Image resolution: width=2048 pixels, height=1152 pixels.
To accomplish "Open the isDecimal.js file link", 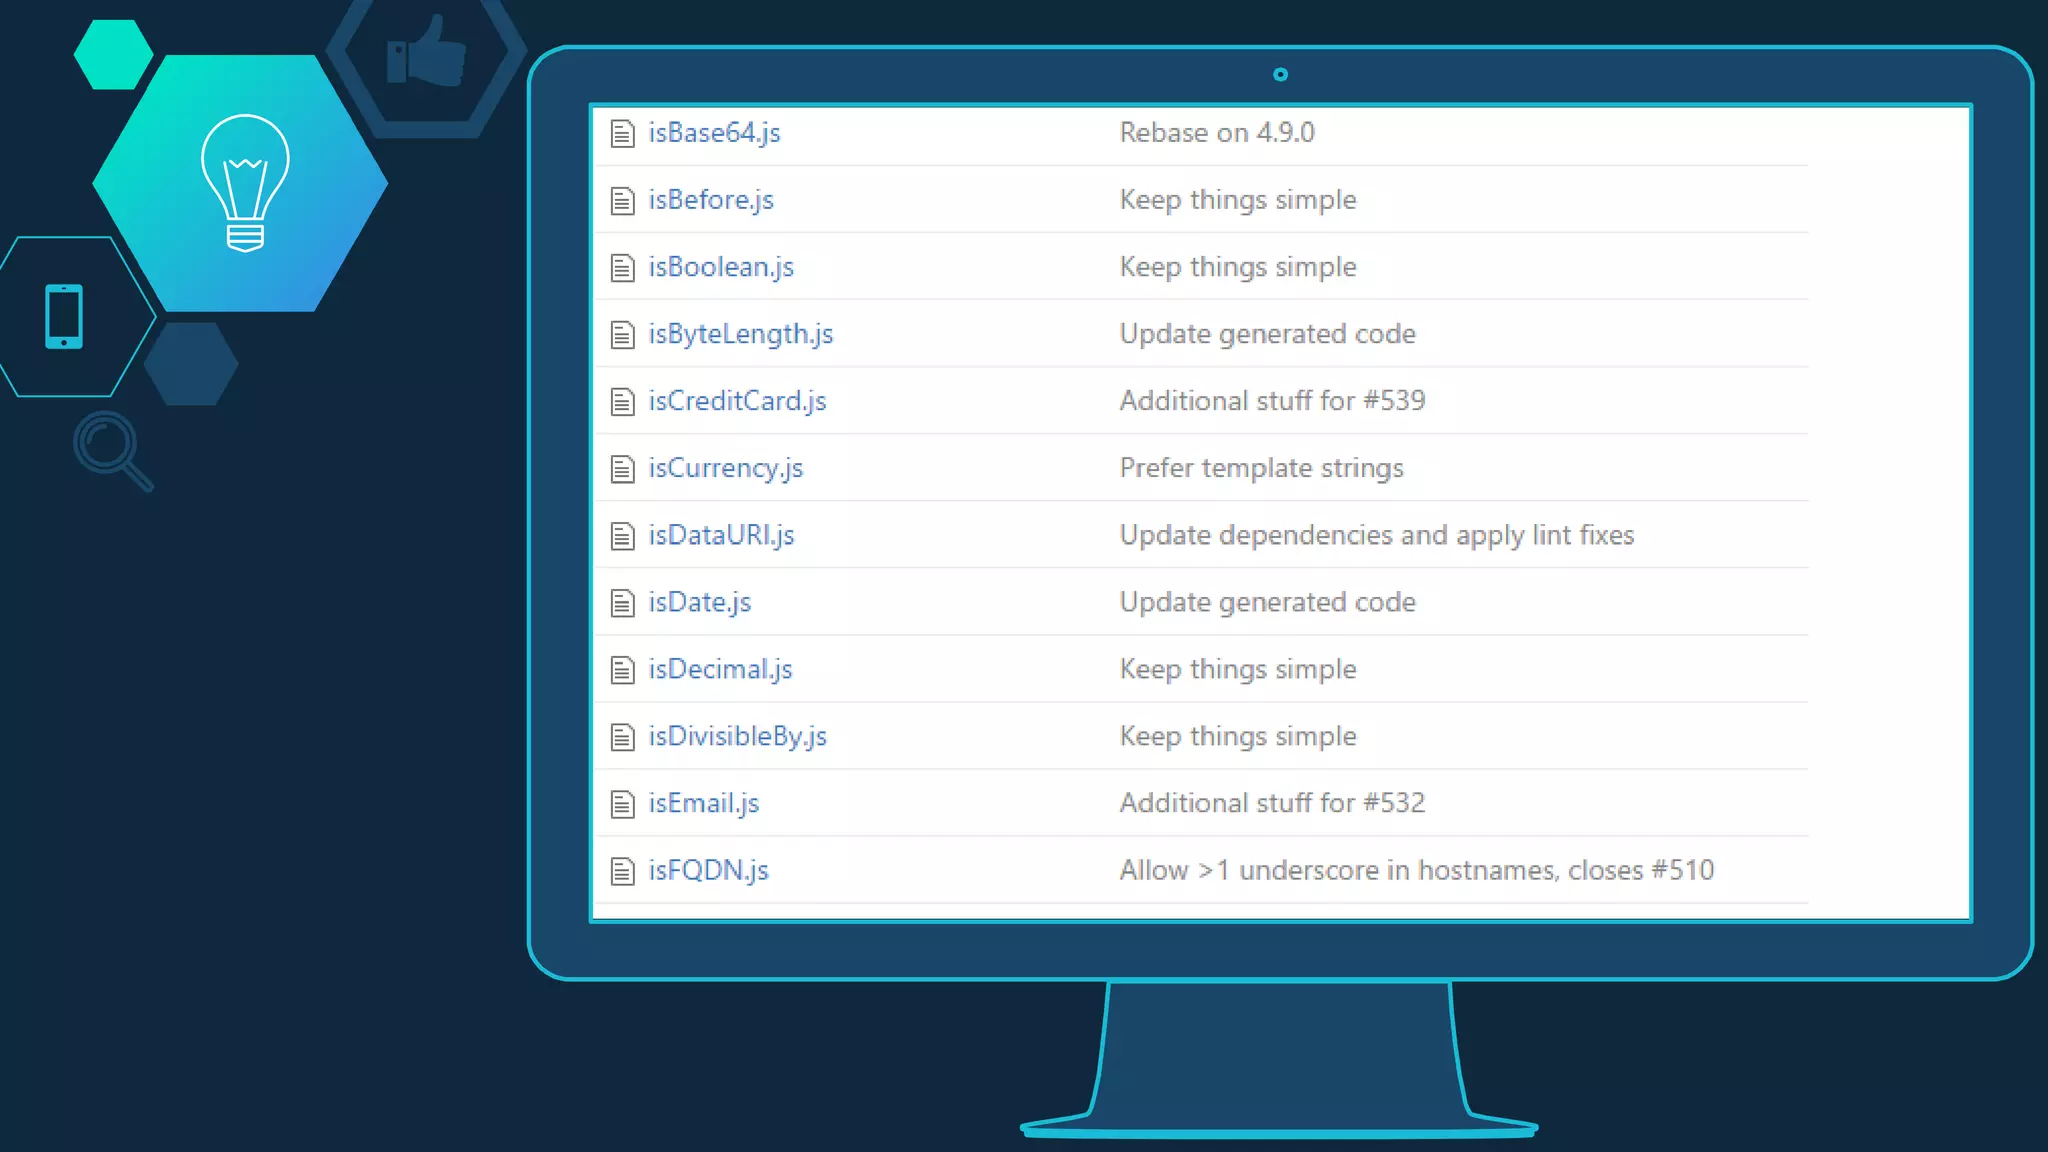I will point(720,669).
